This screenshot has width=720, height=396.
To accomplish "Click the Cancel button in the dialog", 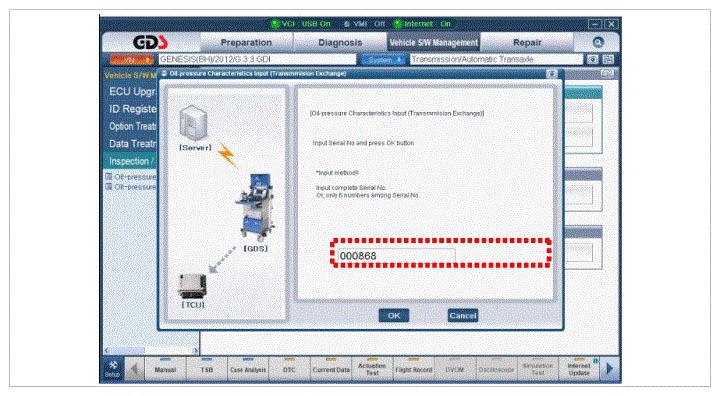I will click(x=462, y=316).
